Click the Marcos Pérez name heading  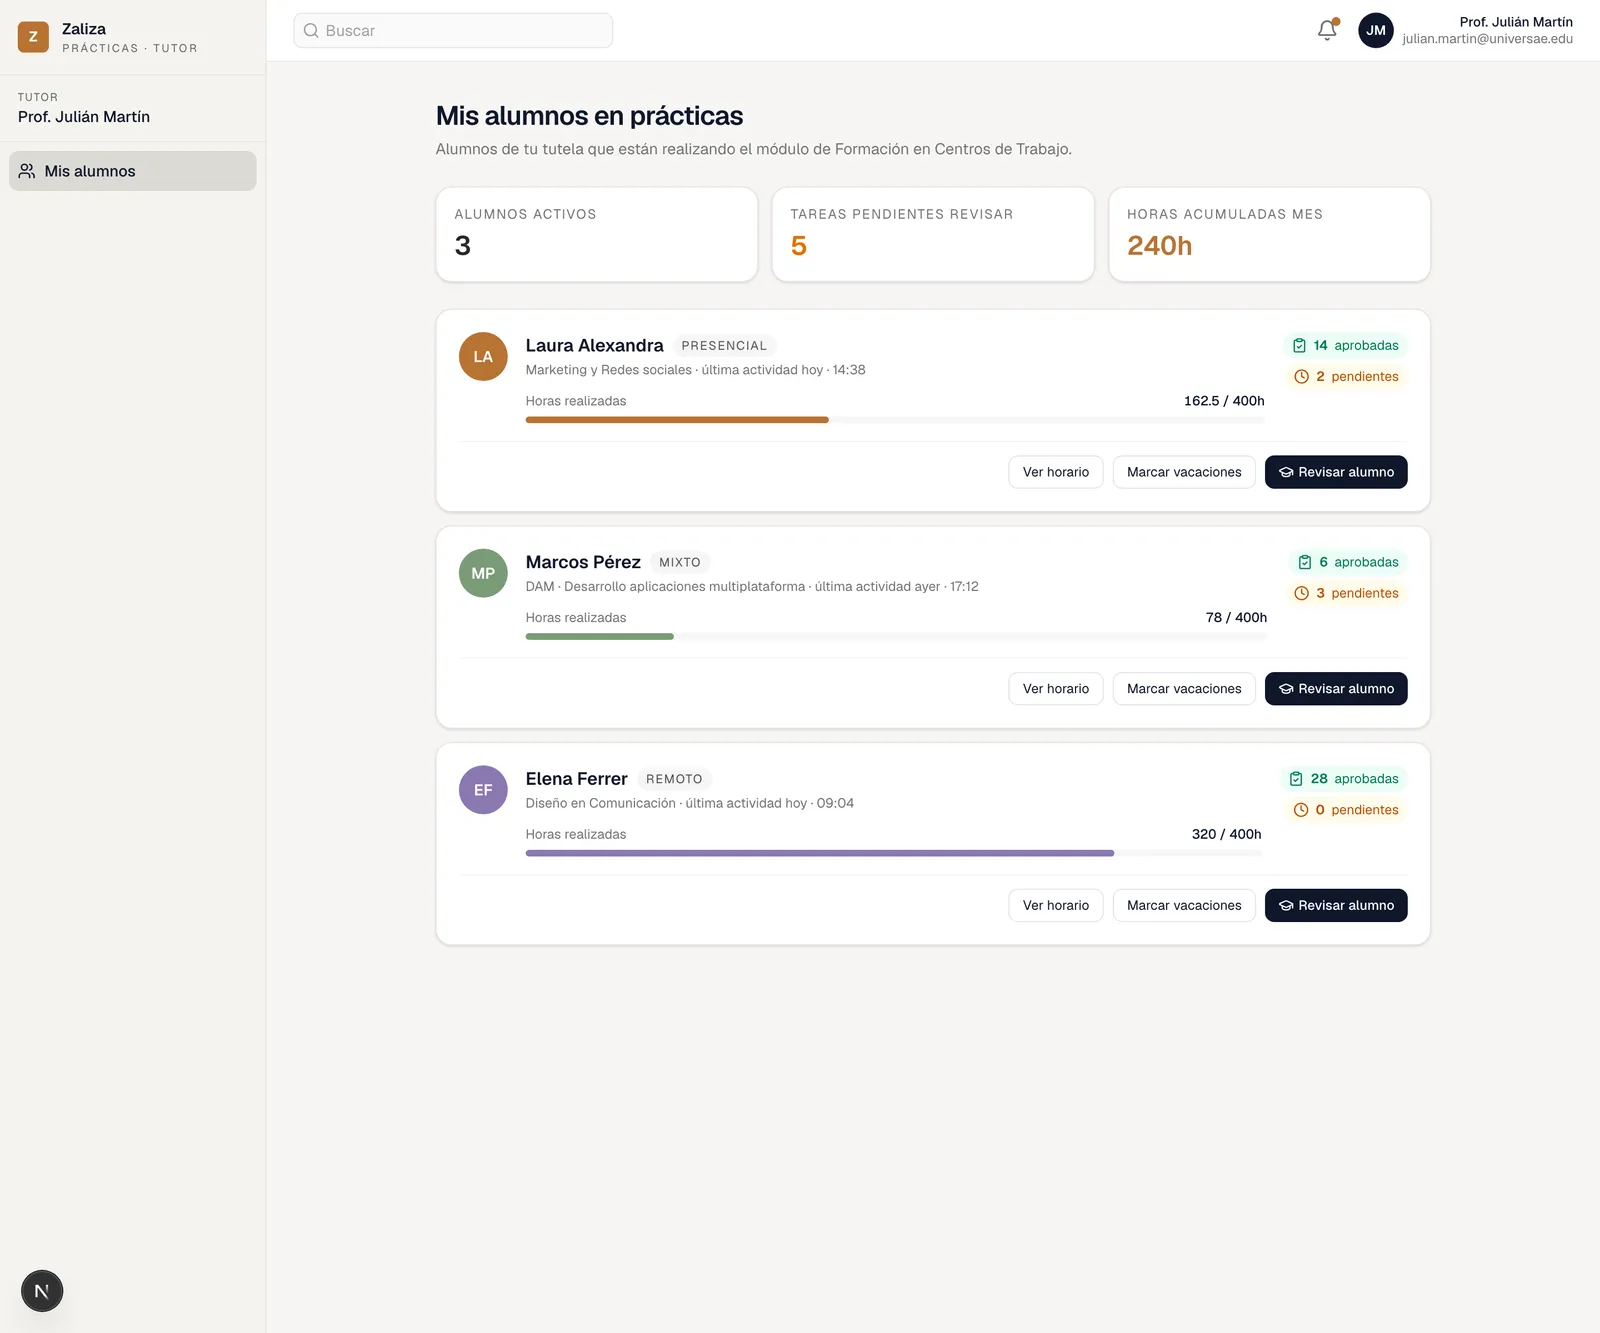click(583, 562)
